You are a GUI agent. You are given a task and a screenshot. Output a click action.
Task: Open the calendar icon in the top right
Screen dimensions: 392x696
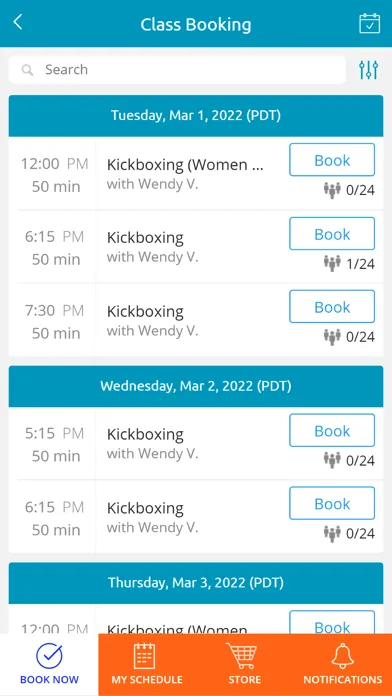(369, 24)
